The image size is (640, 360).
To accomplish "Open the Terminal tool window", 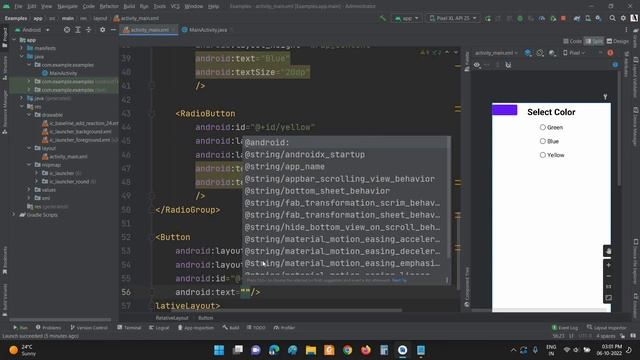I will 129,327.
